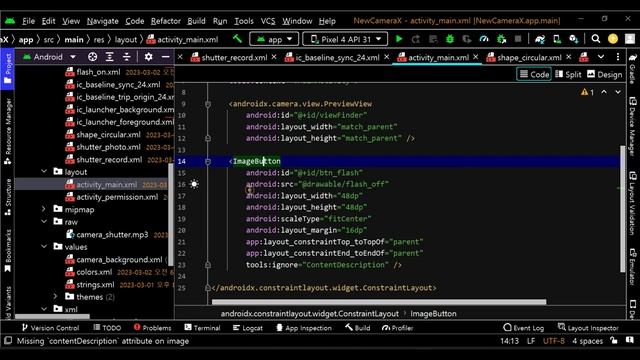Open the File menu
Screen dimensions: 640x360
click(28, 21)
